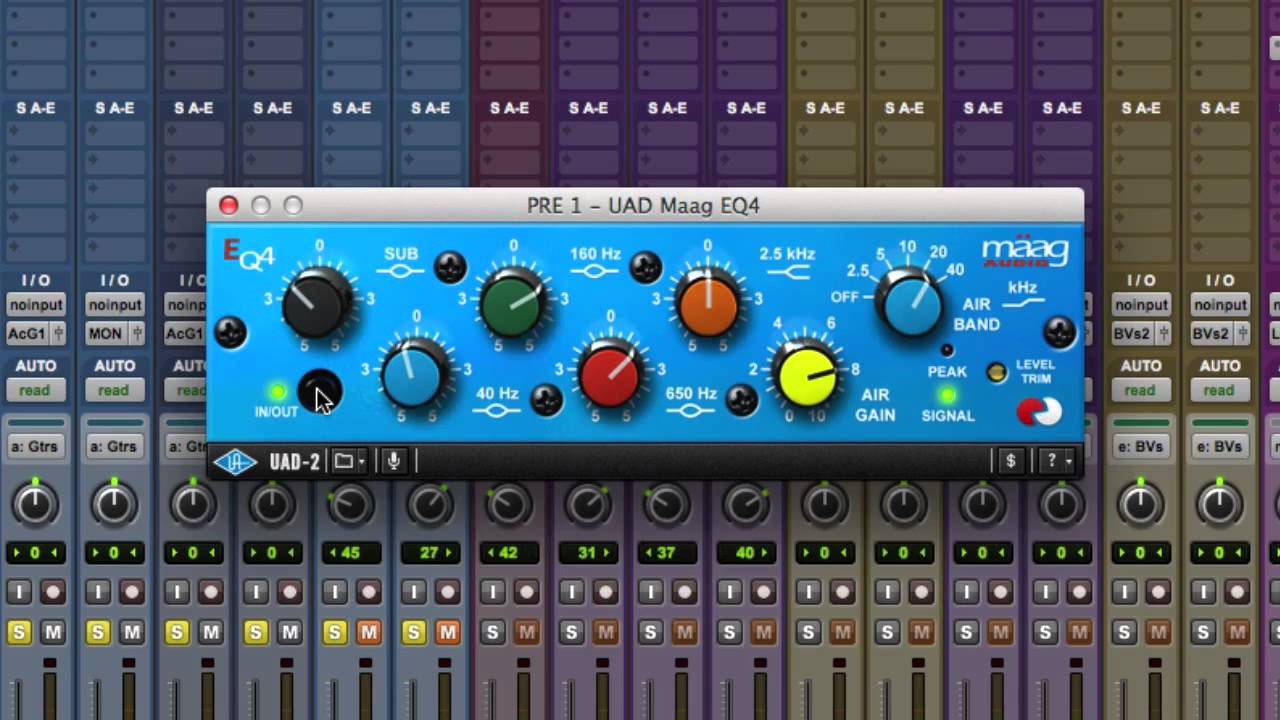Click the dollar sign purchase icon
The height and width of the screenshot is (720, 1280).
(1010, 461)
